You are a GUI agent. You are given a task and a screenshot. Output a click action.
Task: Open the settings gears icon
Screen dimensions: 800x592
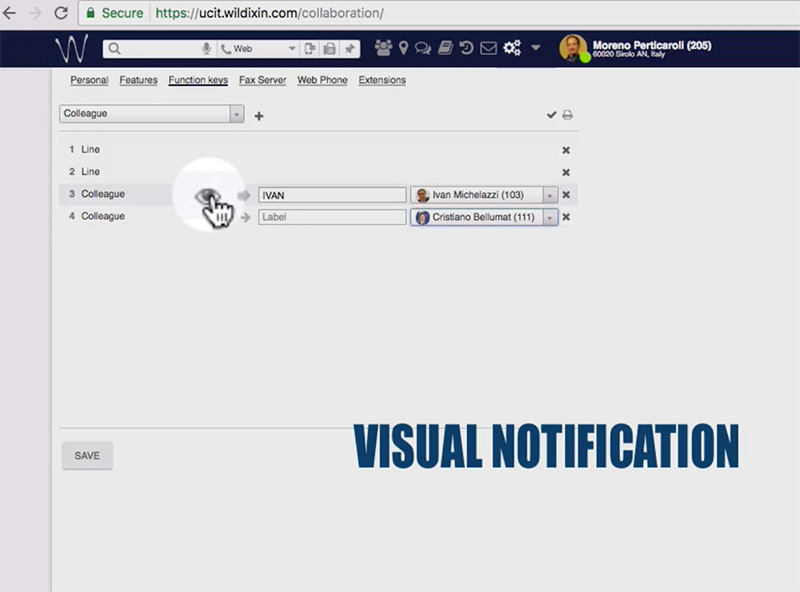point(512,47)
